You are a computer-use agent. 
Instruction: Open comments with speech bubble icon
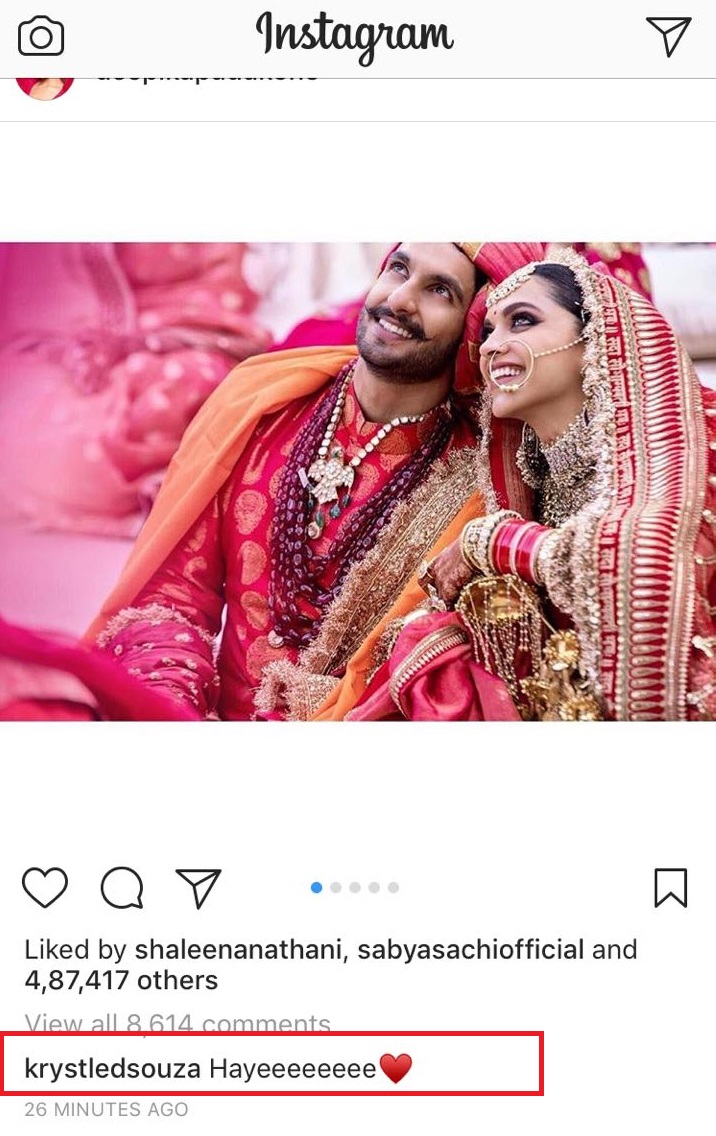[x=122, y=887]
